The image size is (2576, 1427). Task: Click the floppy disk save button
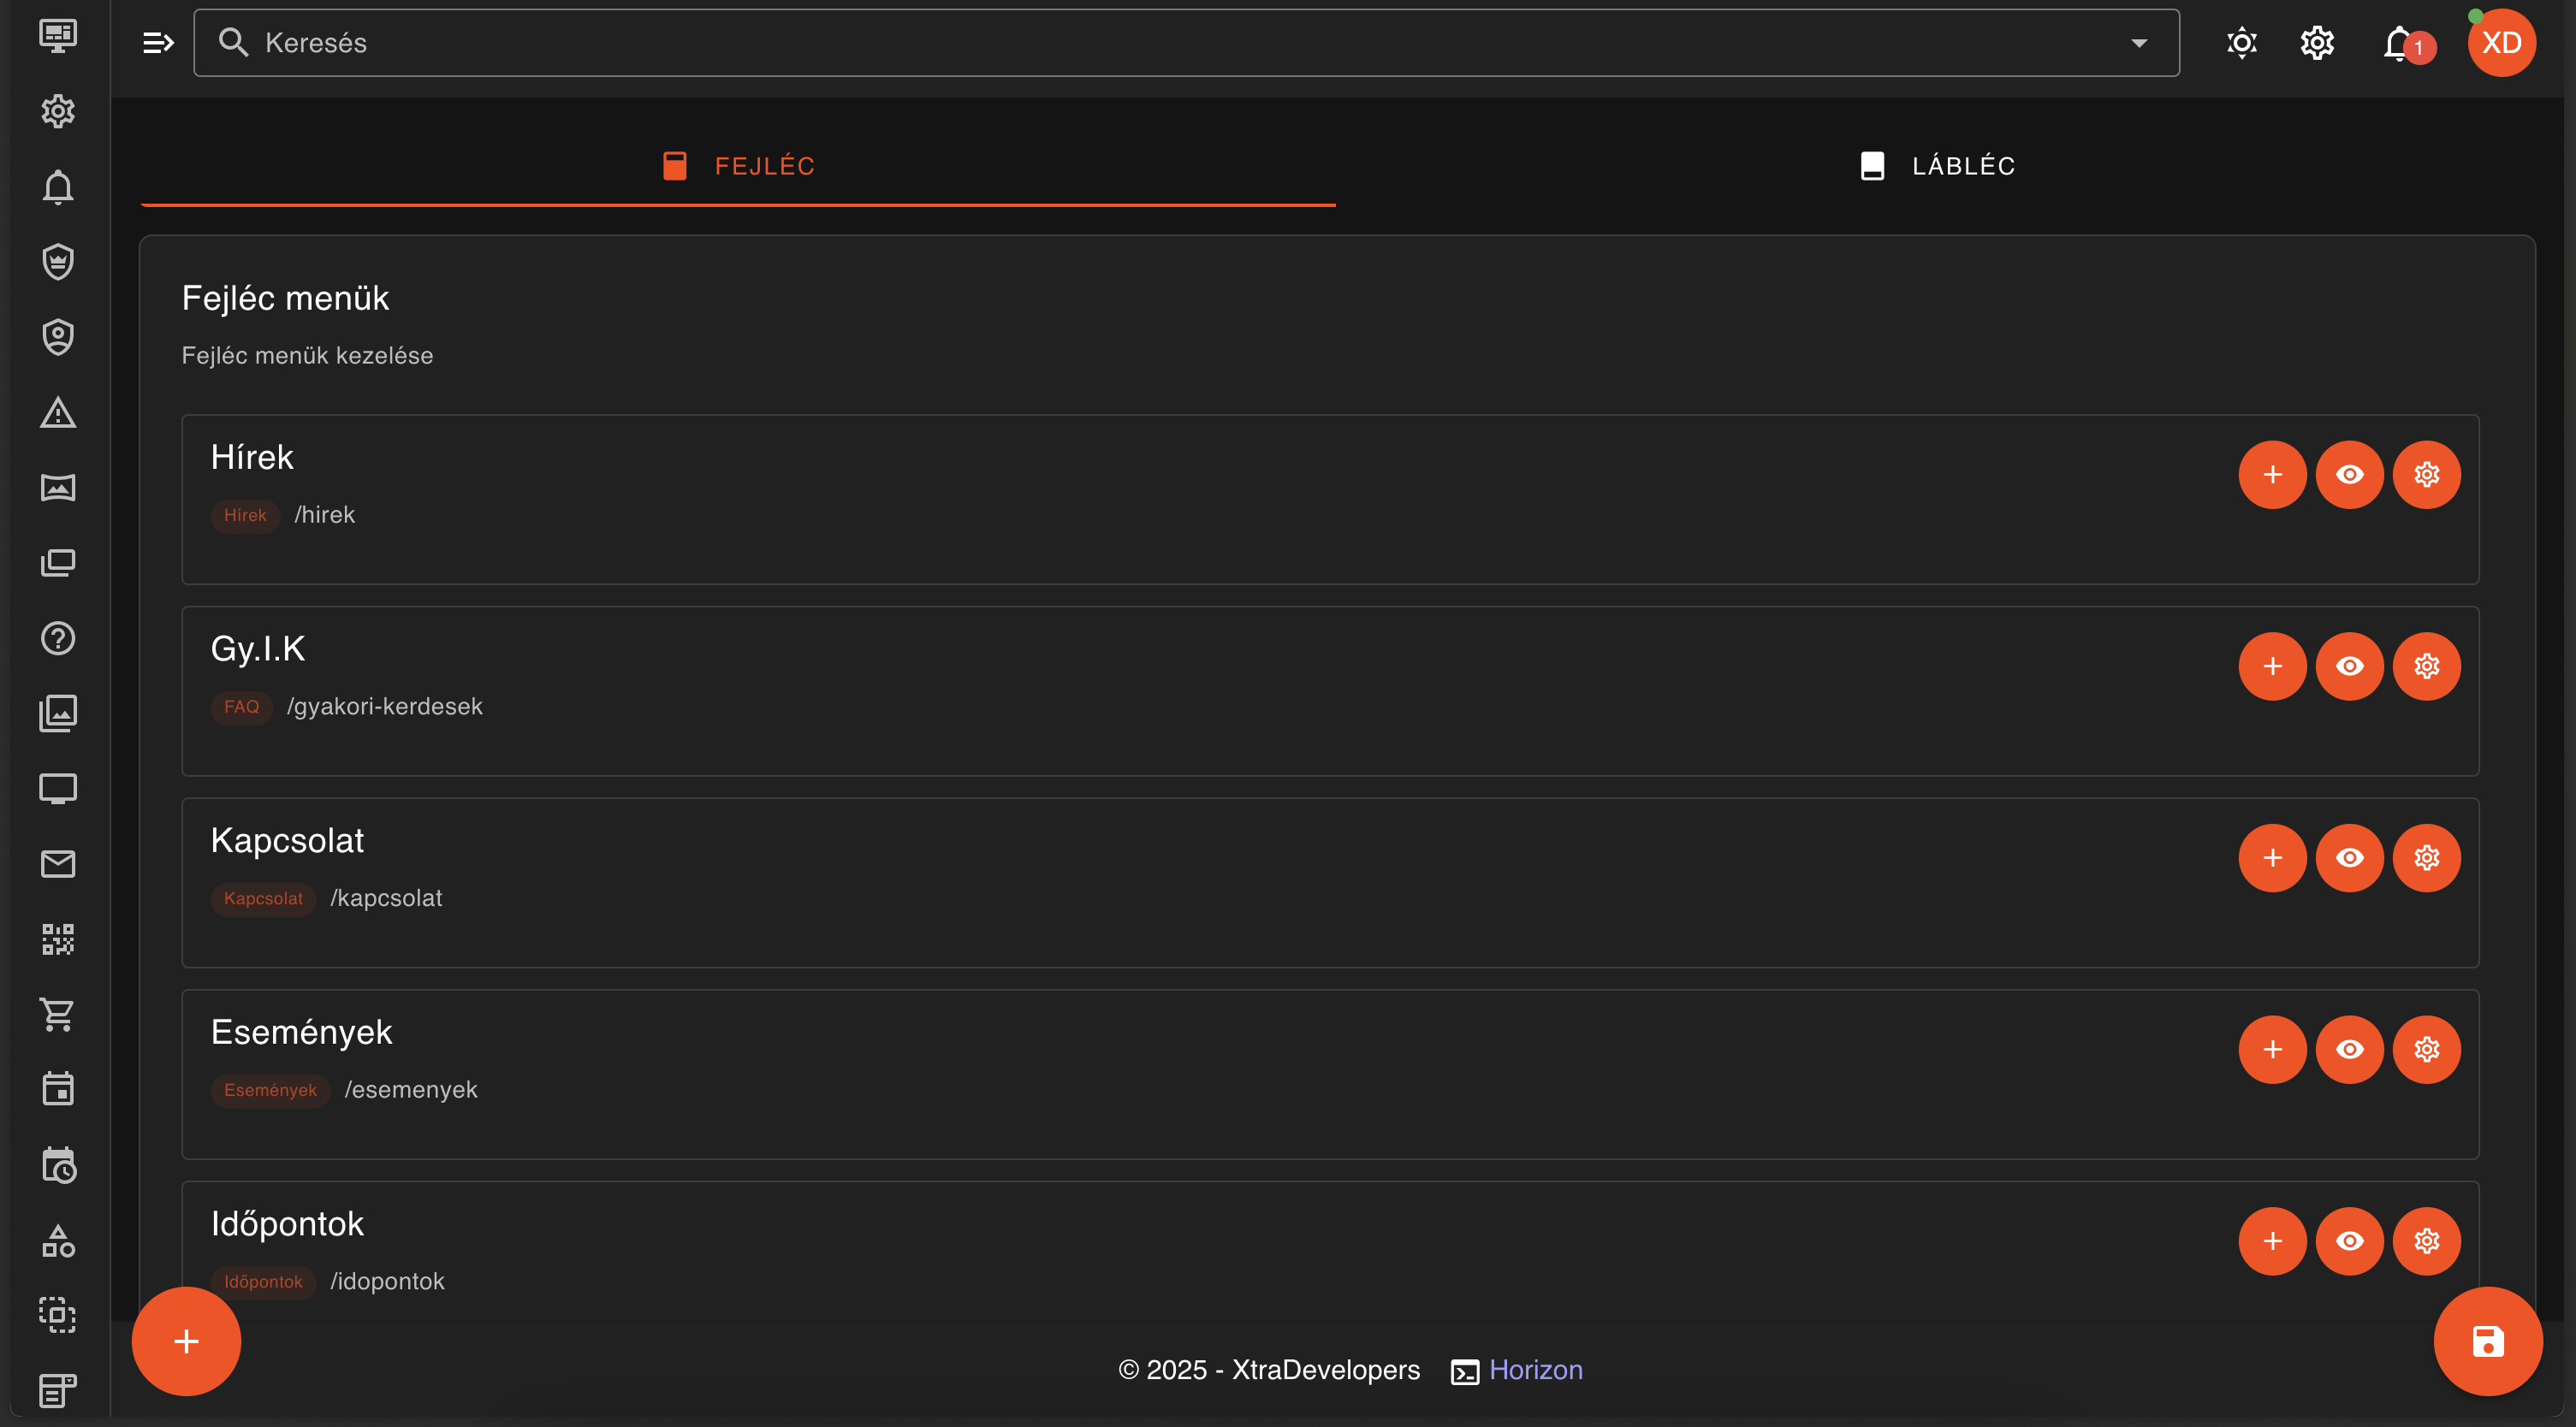pyautogui.click(x=2487, y=1341)
